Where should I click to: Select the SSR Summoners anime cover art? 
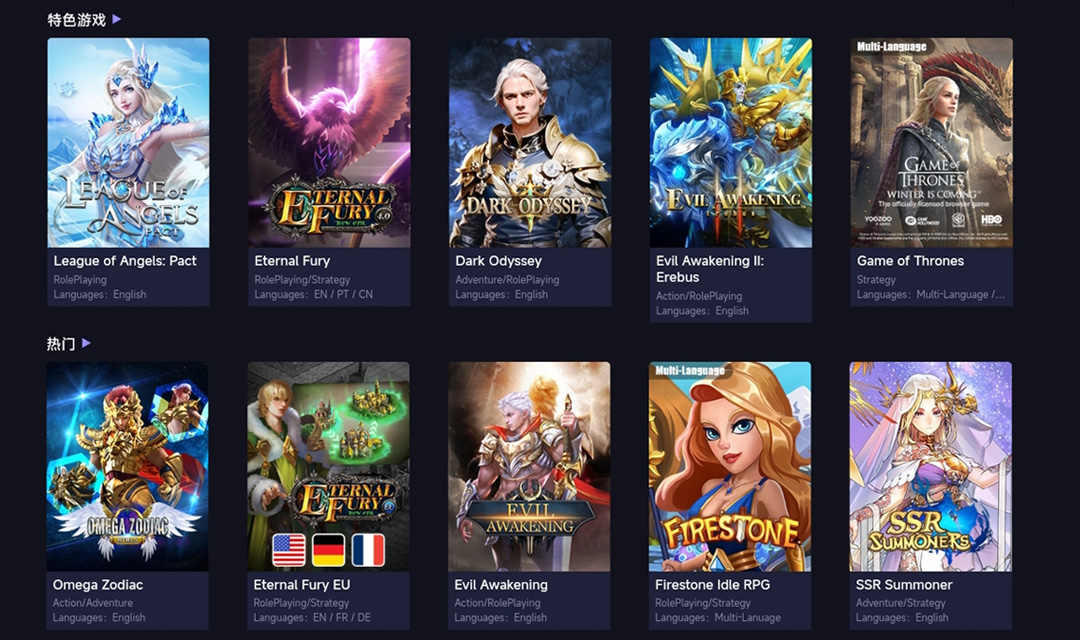pos(931,466)
